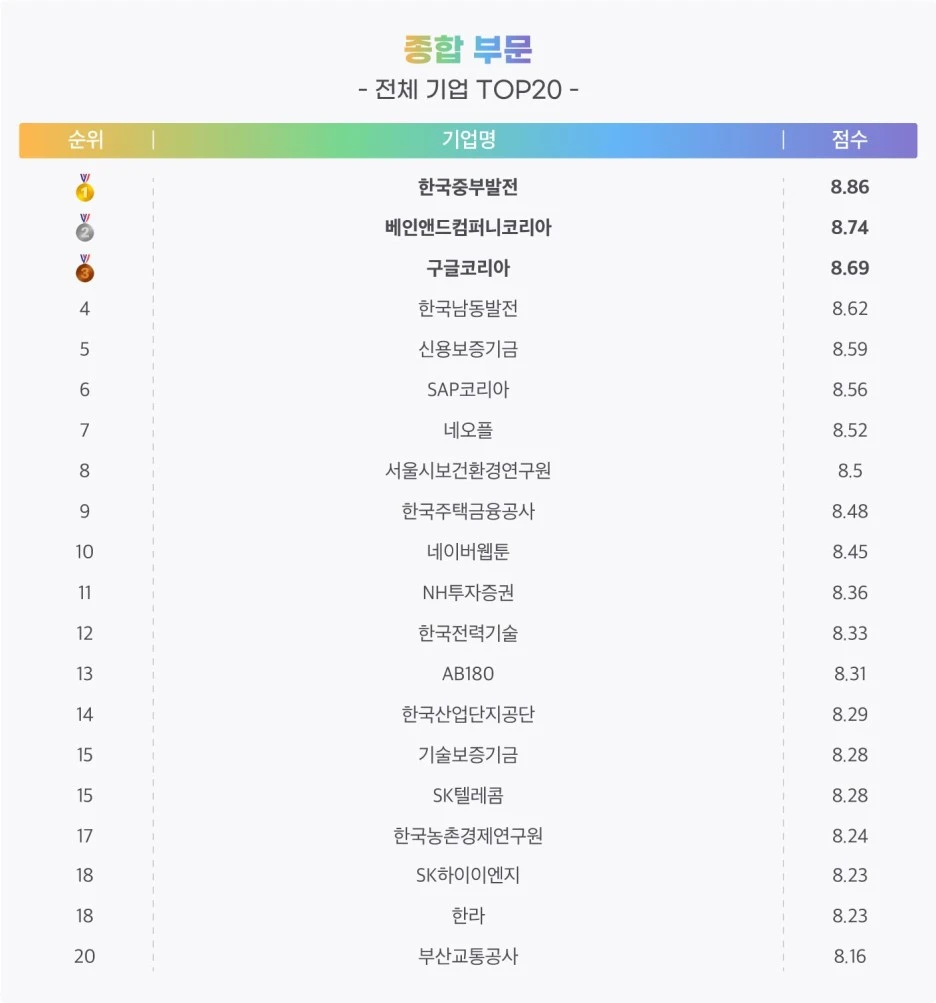Click the 네이버웹툰 company name

click(x=468, y=551)
